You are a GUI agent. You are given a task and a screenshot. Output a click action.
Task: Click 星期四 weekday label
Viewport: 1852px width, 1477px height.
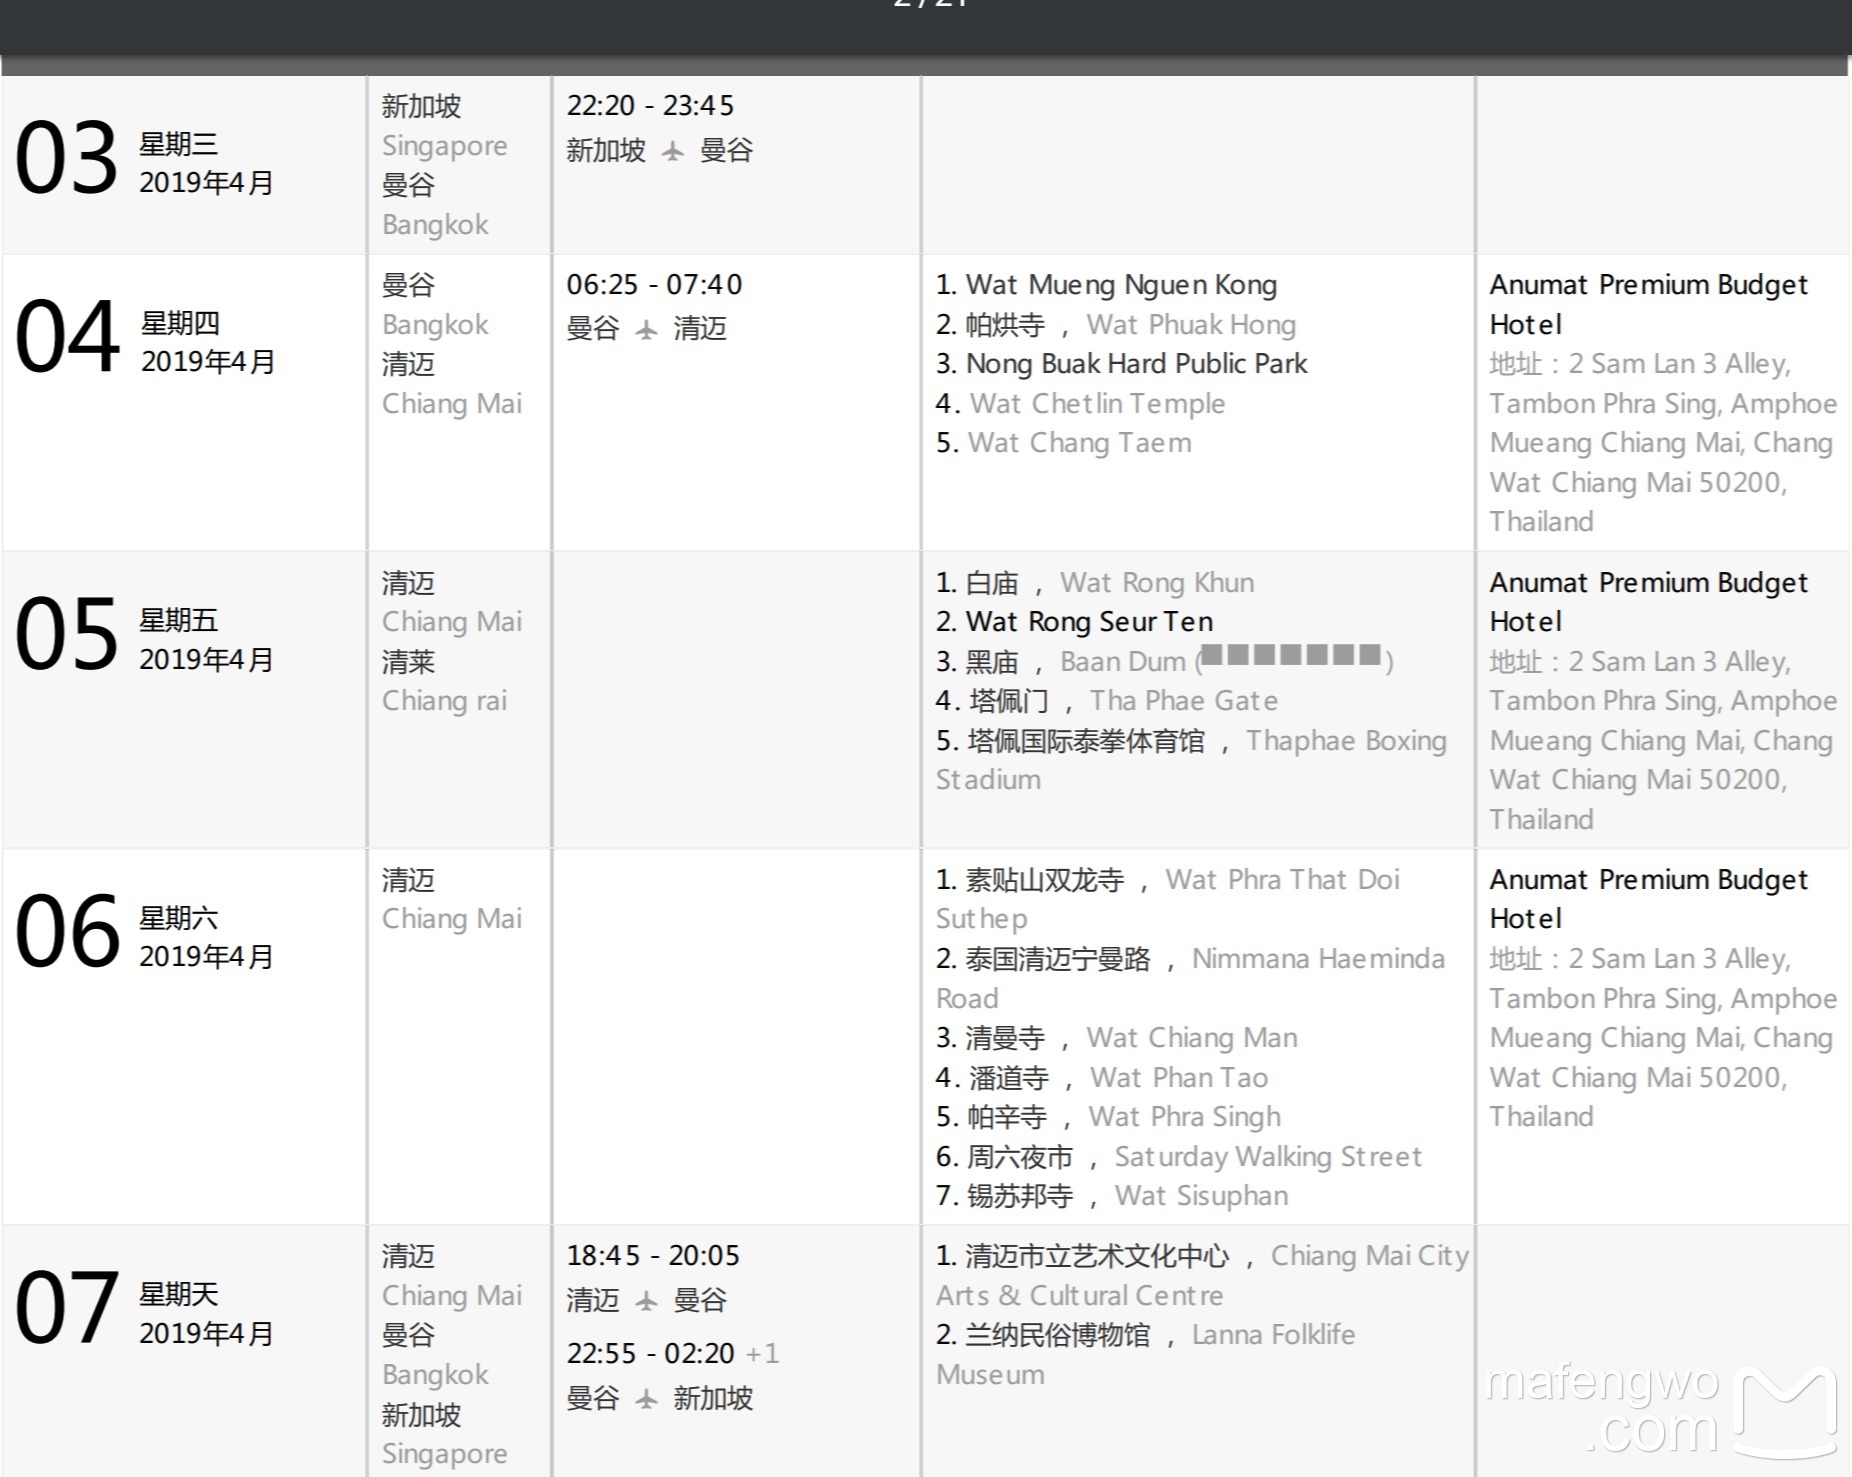[x=179, y=324]
